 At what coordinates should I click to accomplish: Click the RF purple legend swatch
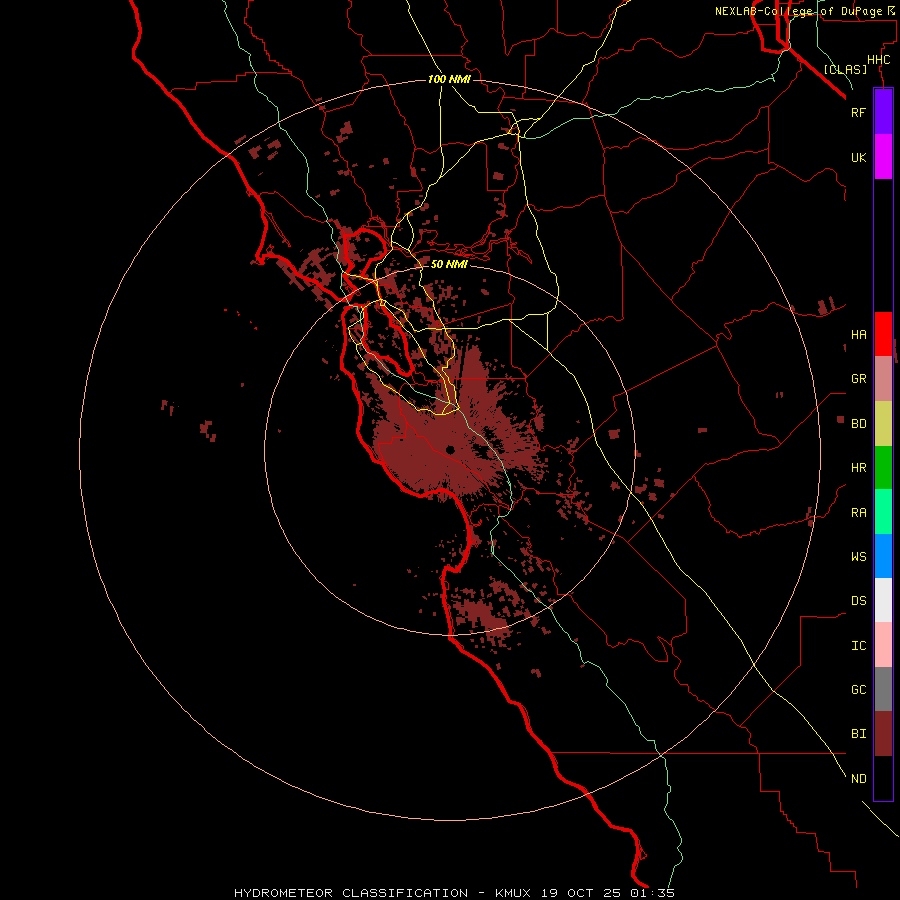[x=883, y=112]
